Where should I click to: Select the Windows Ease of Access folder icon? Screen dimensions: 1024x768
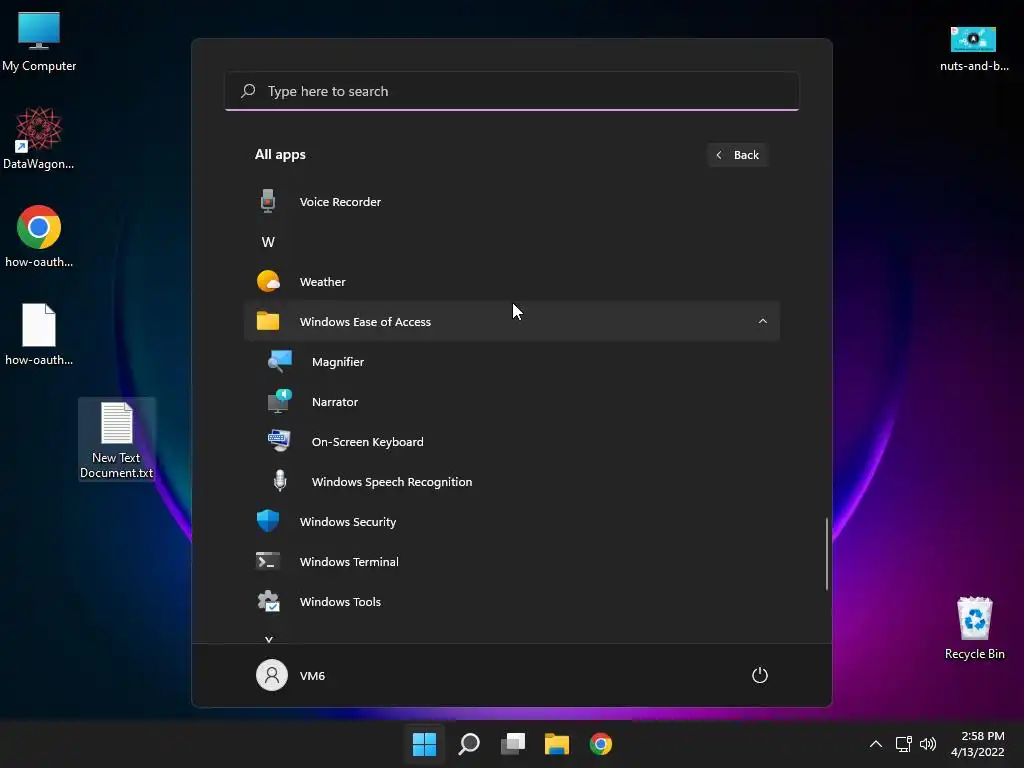tap(268, 321)
